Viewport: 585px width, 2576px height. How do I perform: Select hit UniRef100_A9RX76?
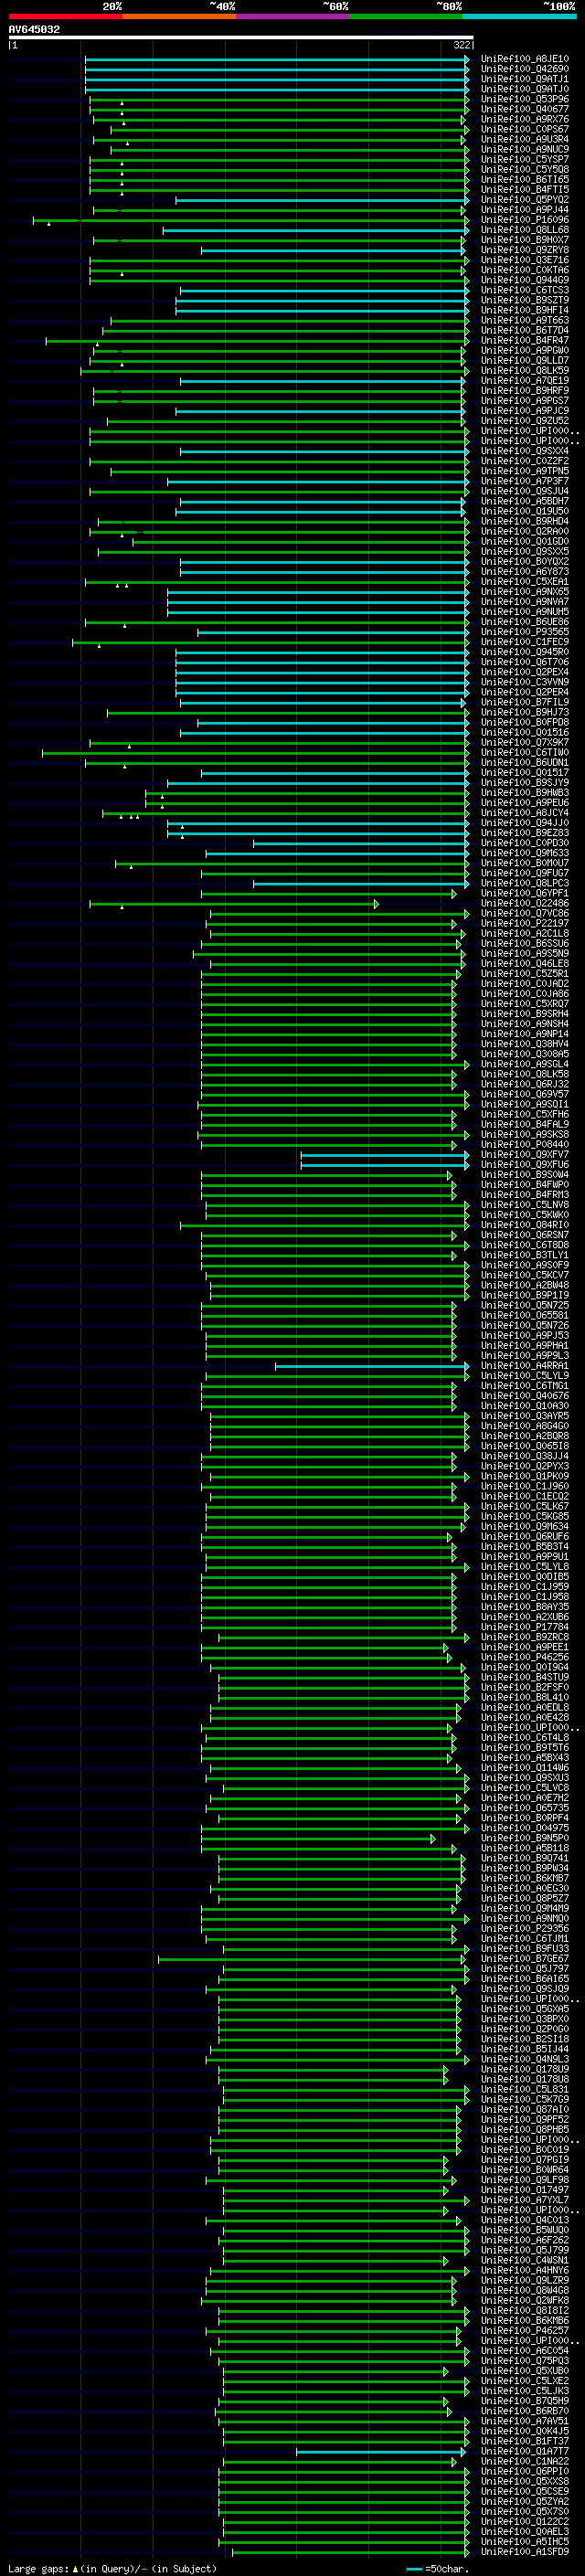(x=525, y=119)
